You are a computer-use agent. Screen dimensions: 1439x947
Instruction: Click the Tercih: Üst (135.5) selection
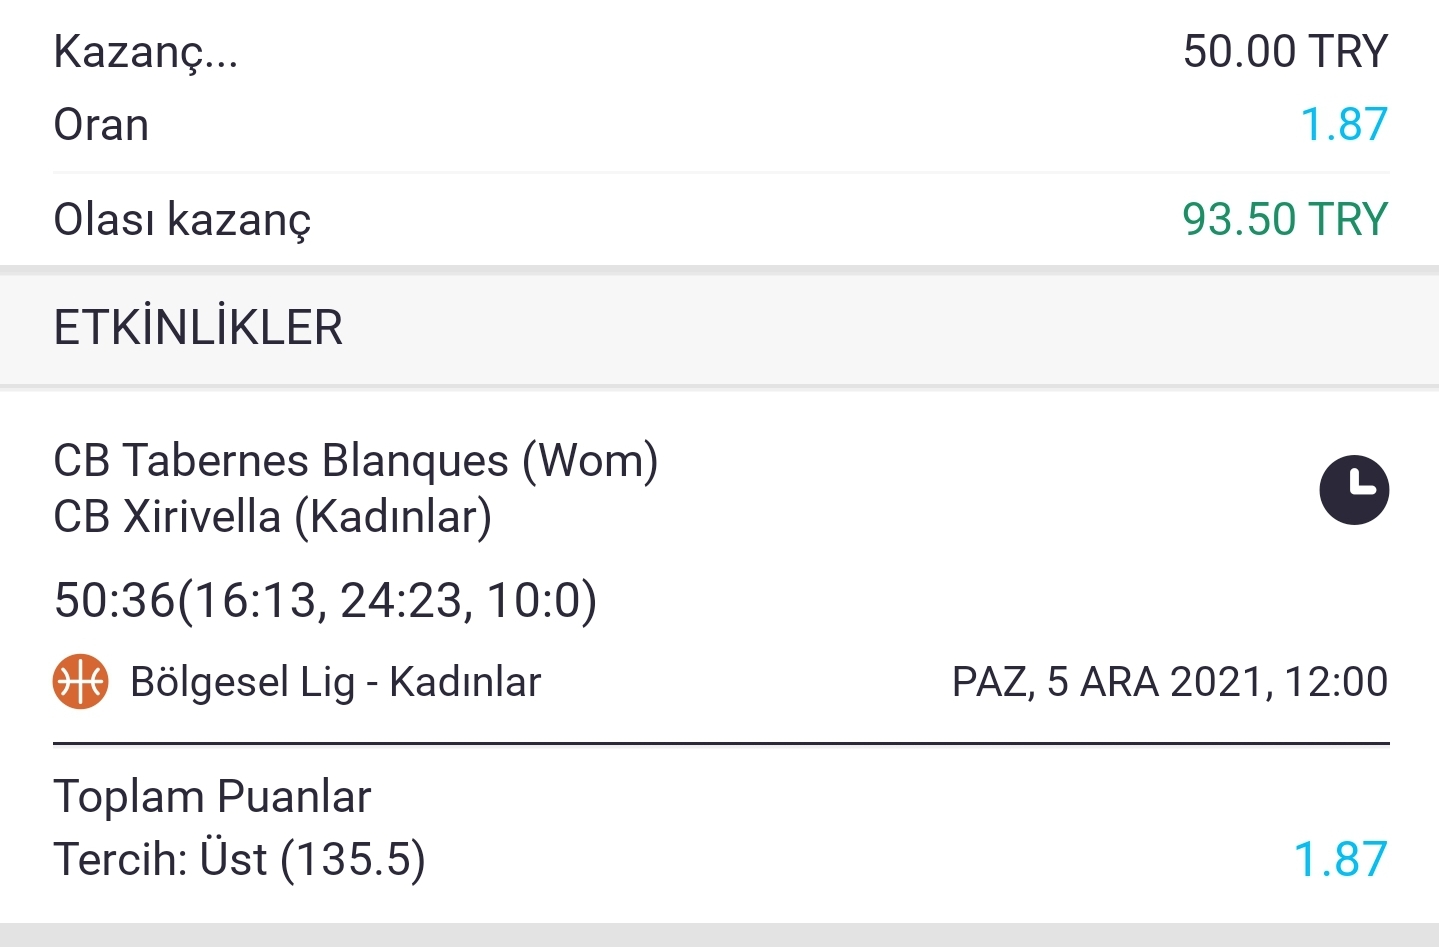tap(240, 860)
